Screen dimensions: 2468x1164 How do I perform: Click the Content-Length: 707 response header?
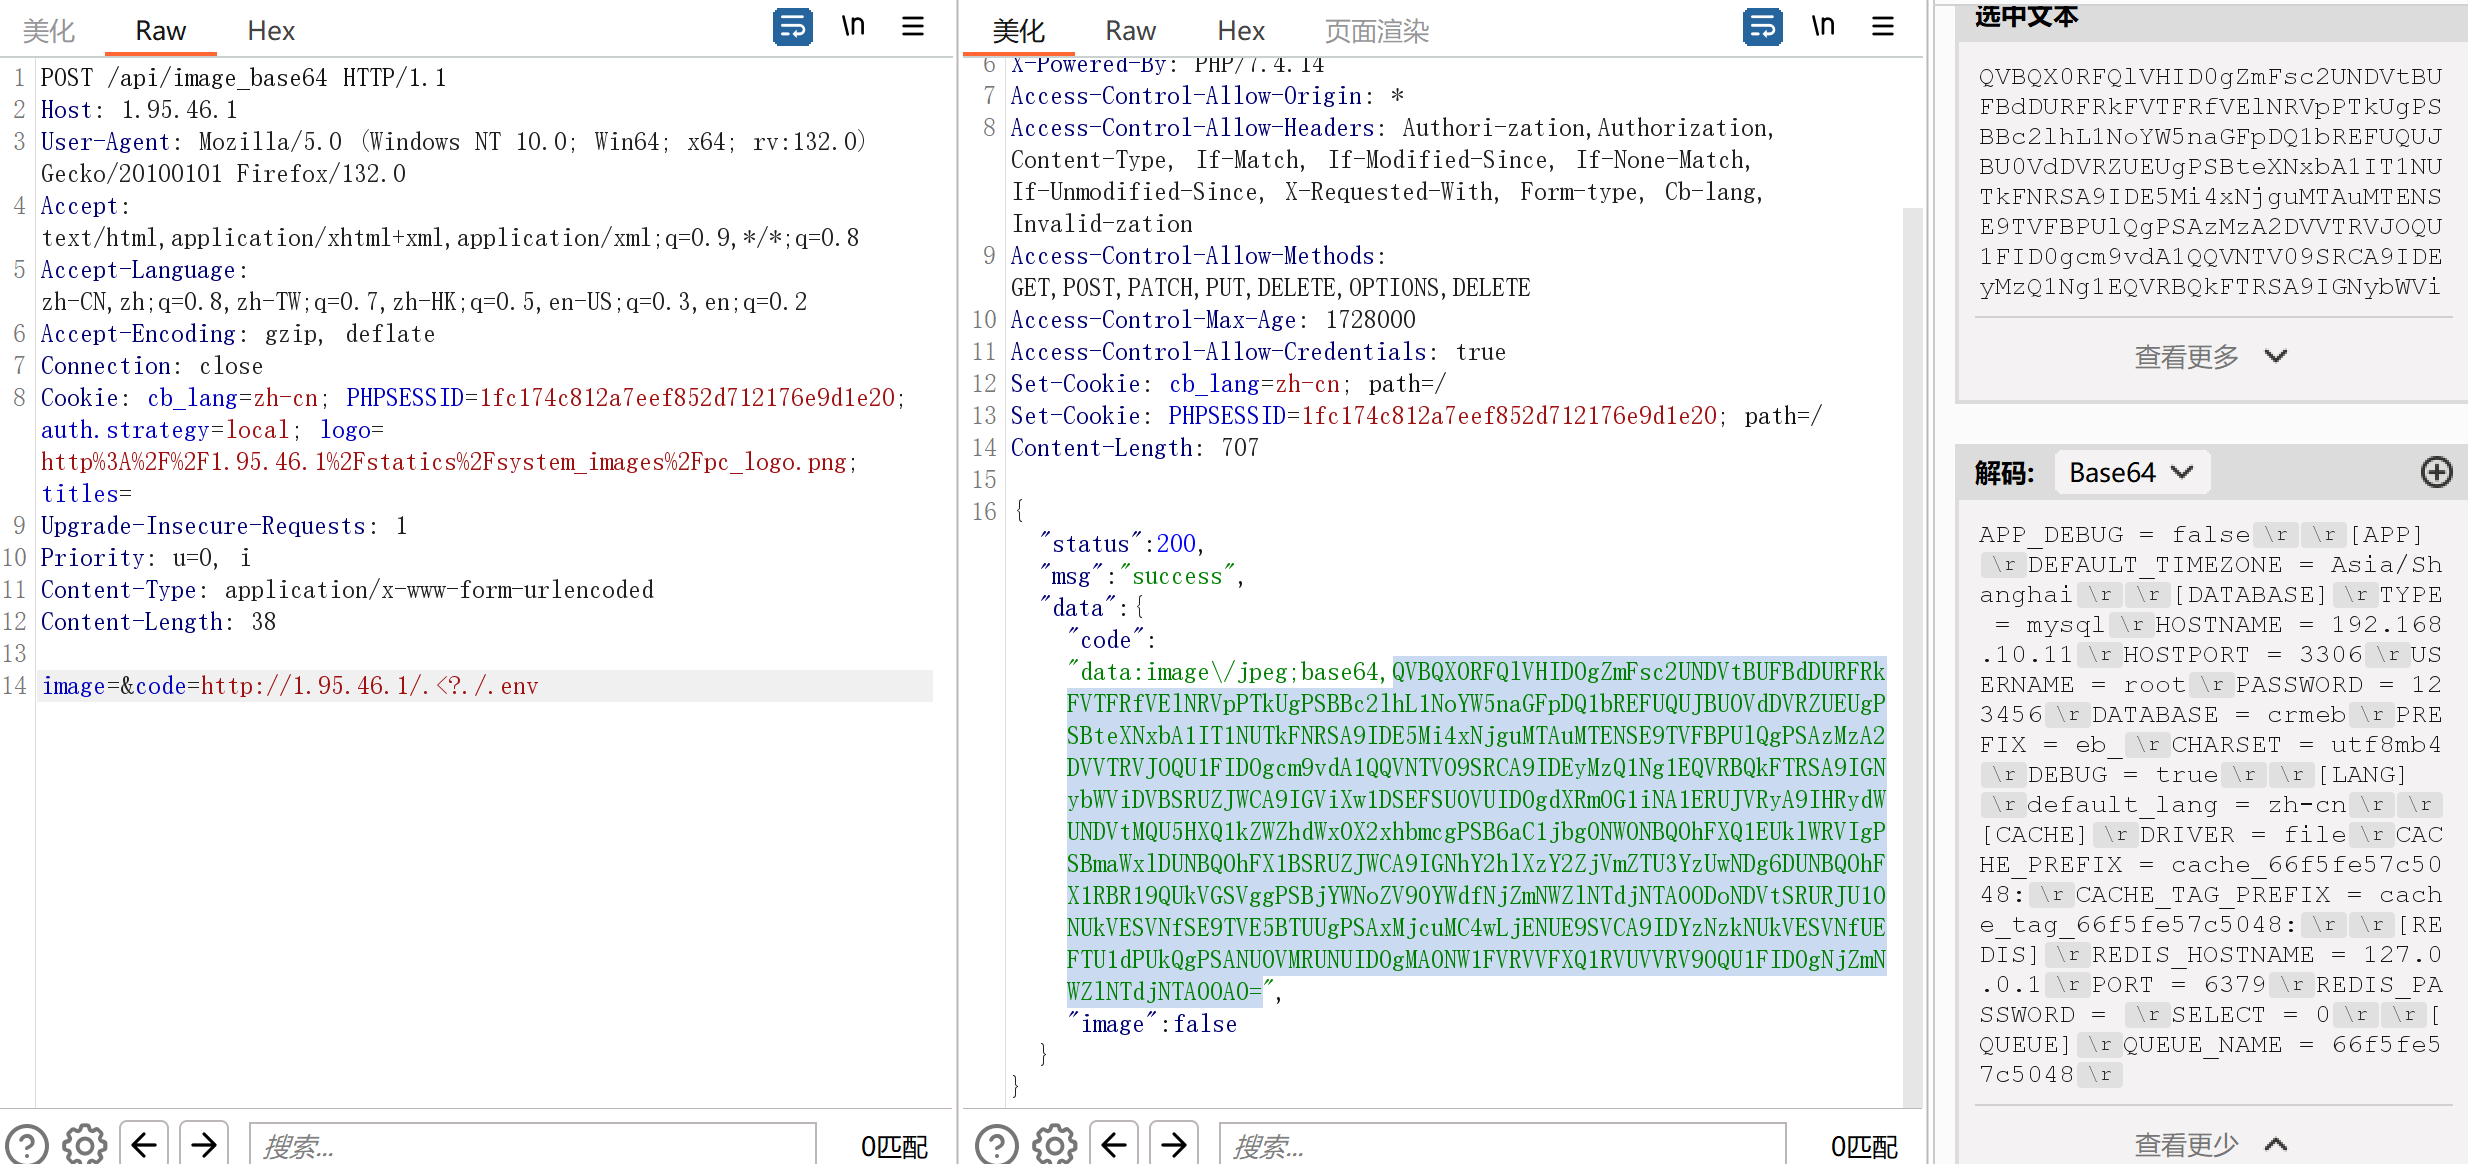1135,448
